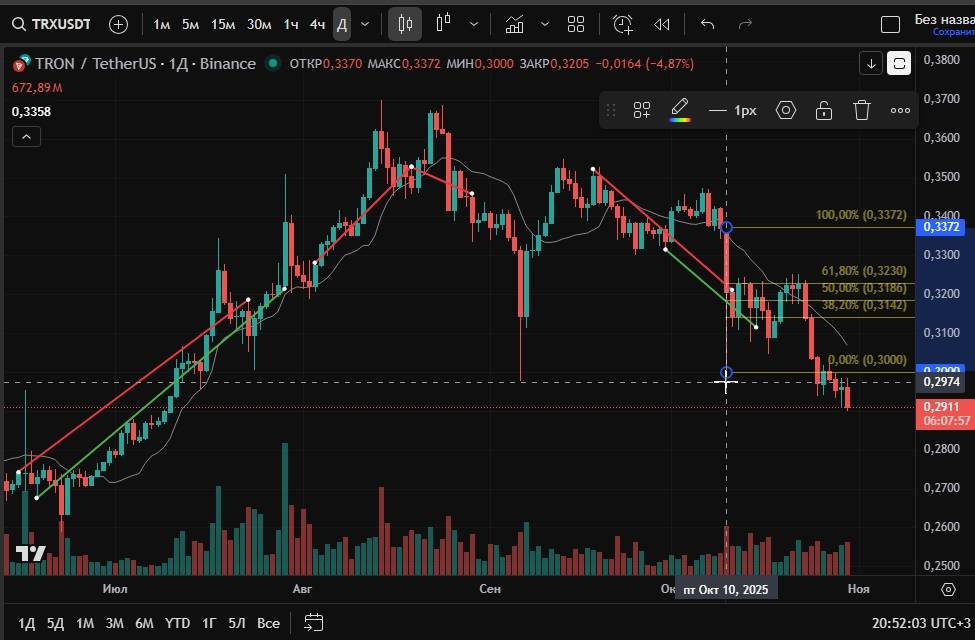Open the layout grid templates icon
Screen dimensions: 975x640
(x=576, y=24)
